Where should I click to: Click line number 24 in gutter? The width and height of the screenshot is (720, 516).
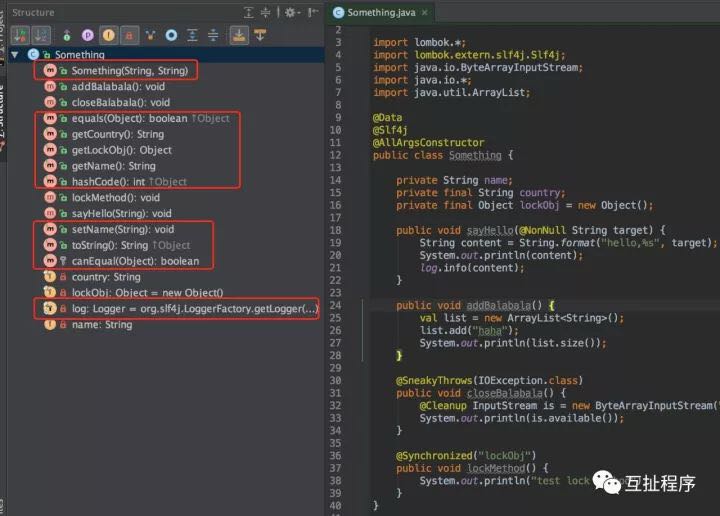(x=336, y=305)
